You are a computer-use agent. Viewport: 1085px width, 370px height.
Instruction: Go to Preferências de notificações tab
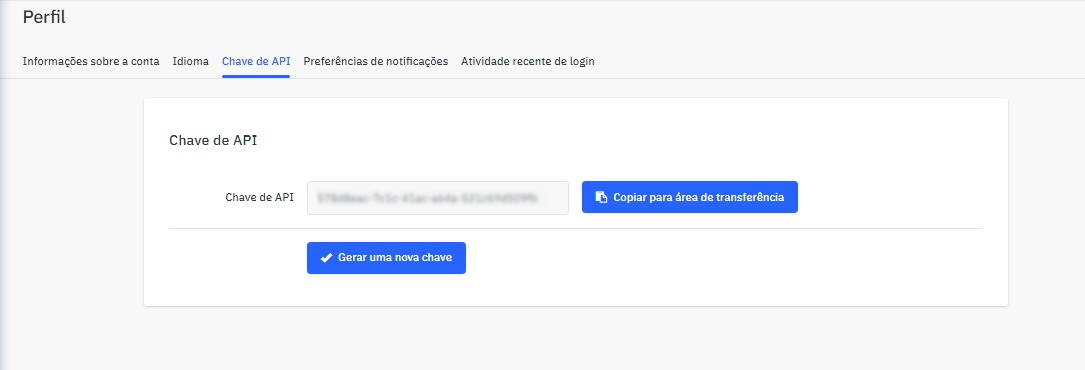[376, 61]
